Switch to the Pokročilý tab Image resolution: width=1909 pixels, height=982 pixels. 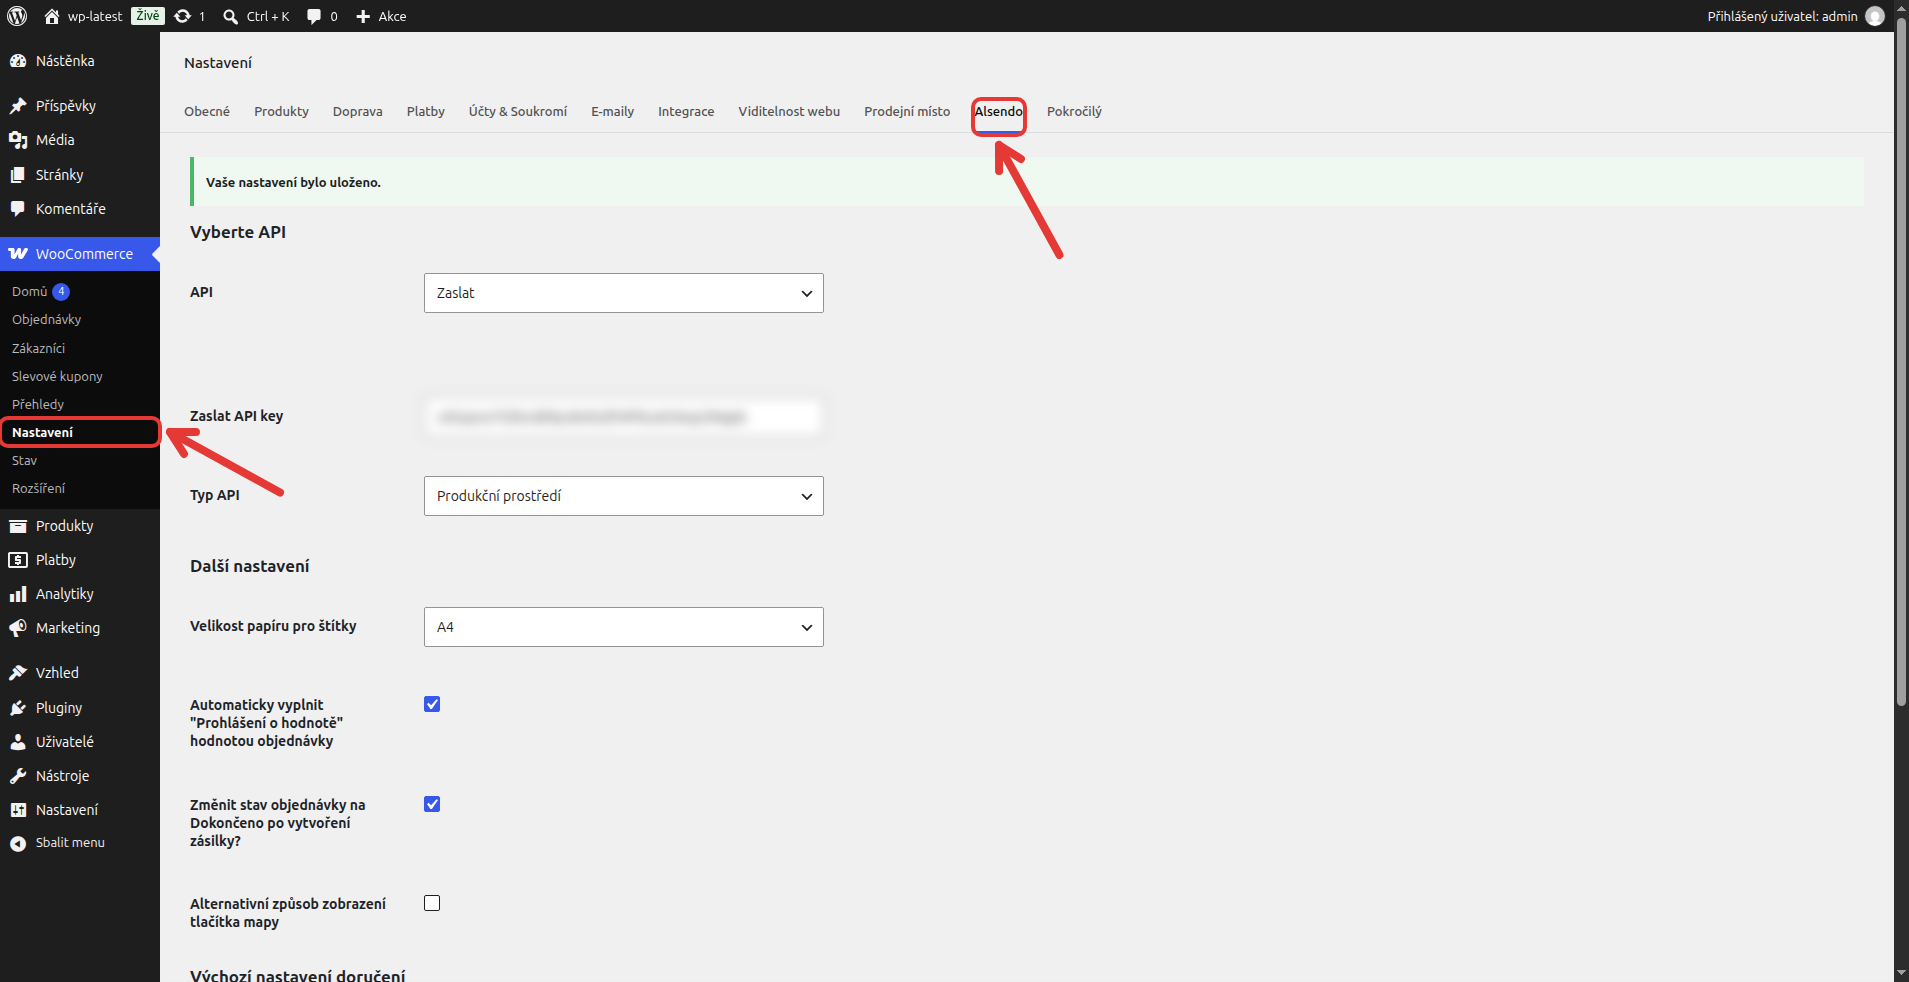coord(1074,111)
